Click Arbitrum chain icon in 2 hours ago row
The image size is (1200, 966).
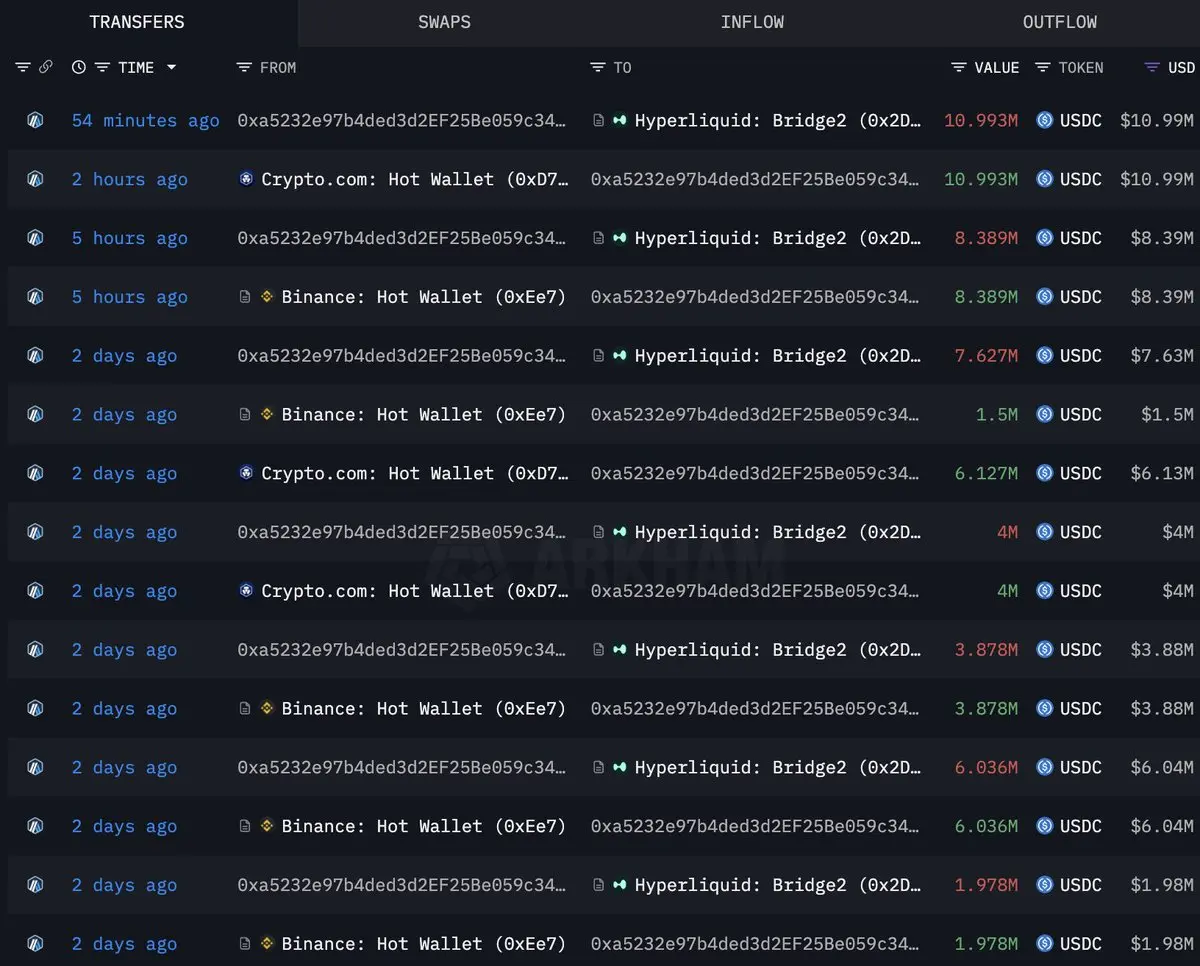point(35,179)
